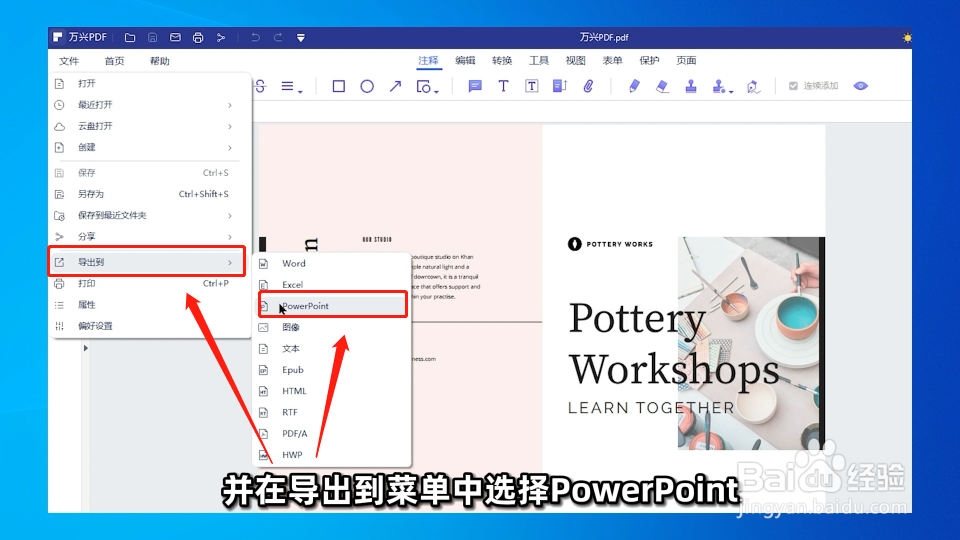
Task: Open the 帮助 menu
Action: coord(160,61)
